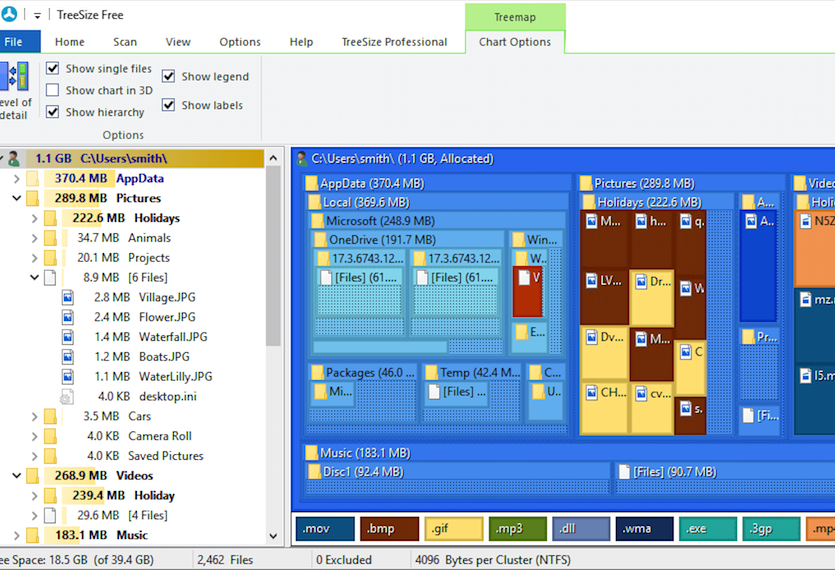Click the [4 Files] document icon

(x=50, y=516)
